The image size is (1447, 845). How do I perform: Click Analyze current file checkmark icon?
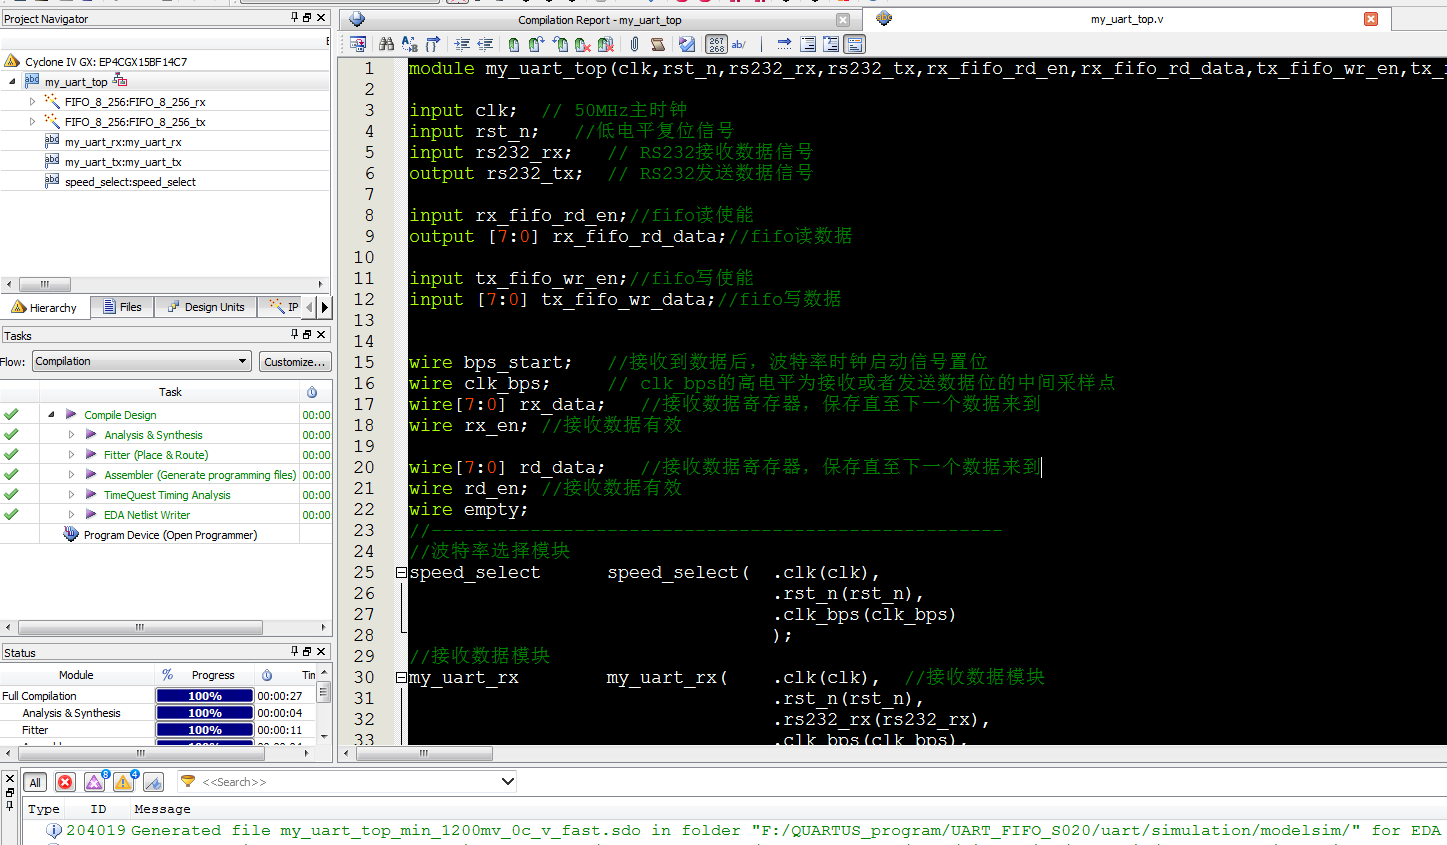pos(686,44)
